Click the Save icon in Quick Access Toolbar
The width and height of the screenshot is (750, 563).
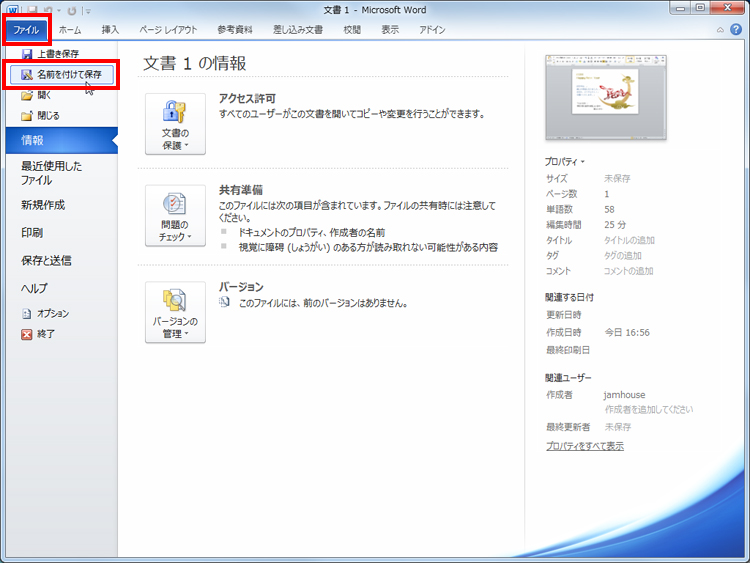(32, 10)
